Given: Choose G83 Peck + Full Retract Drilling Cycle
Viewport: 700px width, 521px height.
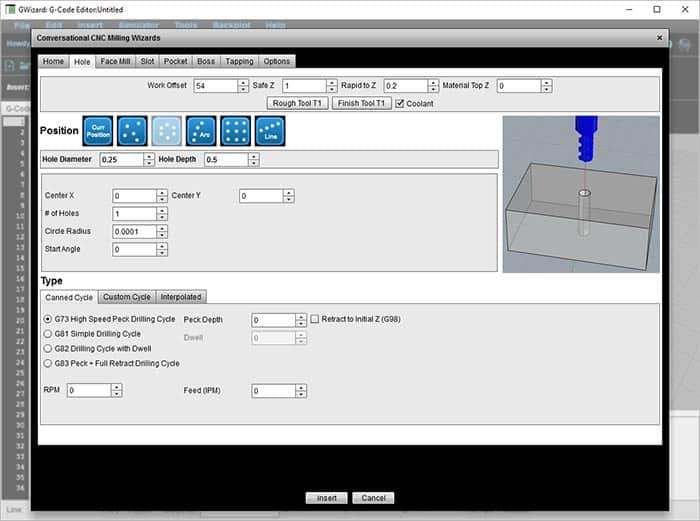Looking at the screenshot, I should coord(48,363).
